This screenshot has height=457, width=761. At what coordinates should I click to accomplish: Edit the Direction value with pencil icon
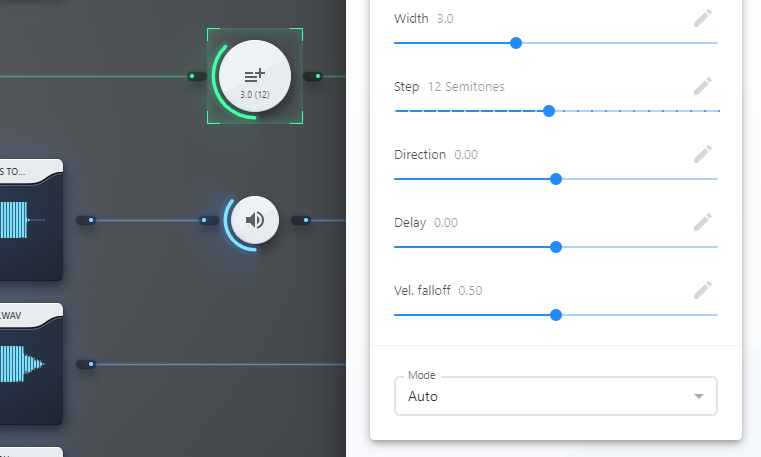[x=702, y=154]
